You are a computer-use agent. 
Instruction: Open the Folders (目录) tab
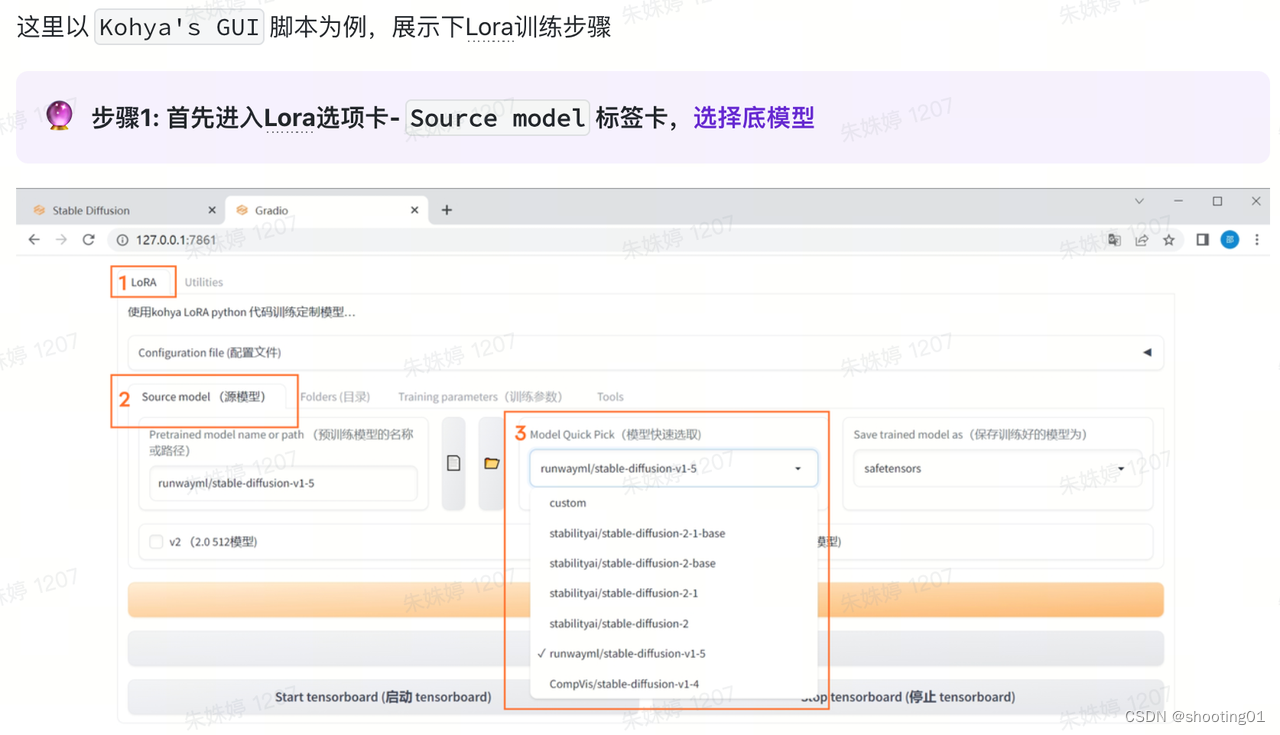point(335,397)
